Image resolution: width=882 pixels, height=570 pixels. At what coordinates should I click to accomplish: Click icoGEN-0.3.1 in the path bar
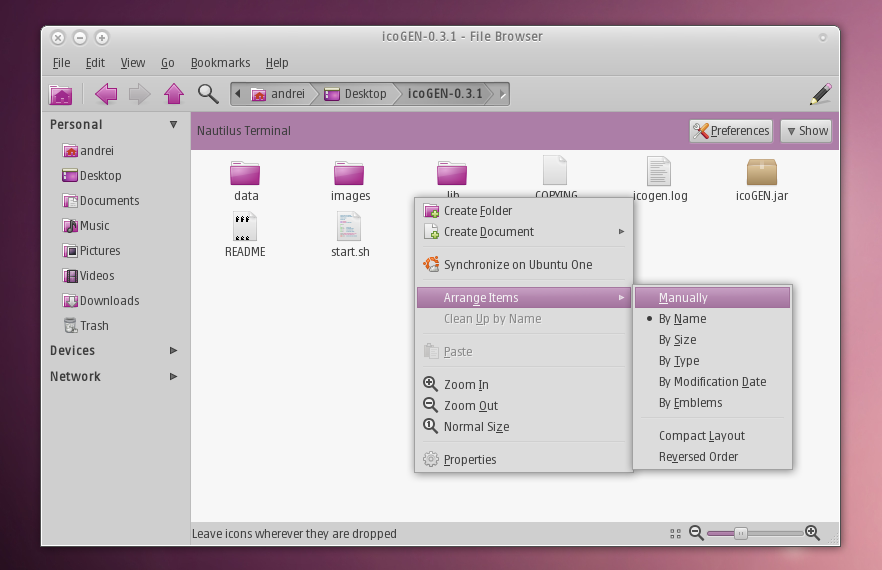[445, 94]
